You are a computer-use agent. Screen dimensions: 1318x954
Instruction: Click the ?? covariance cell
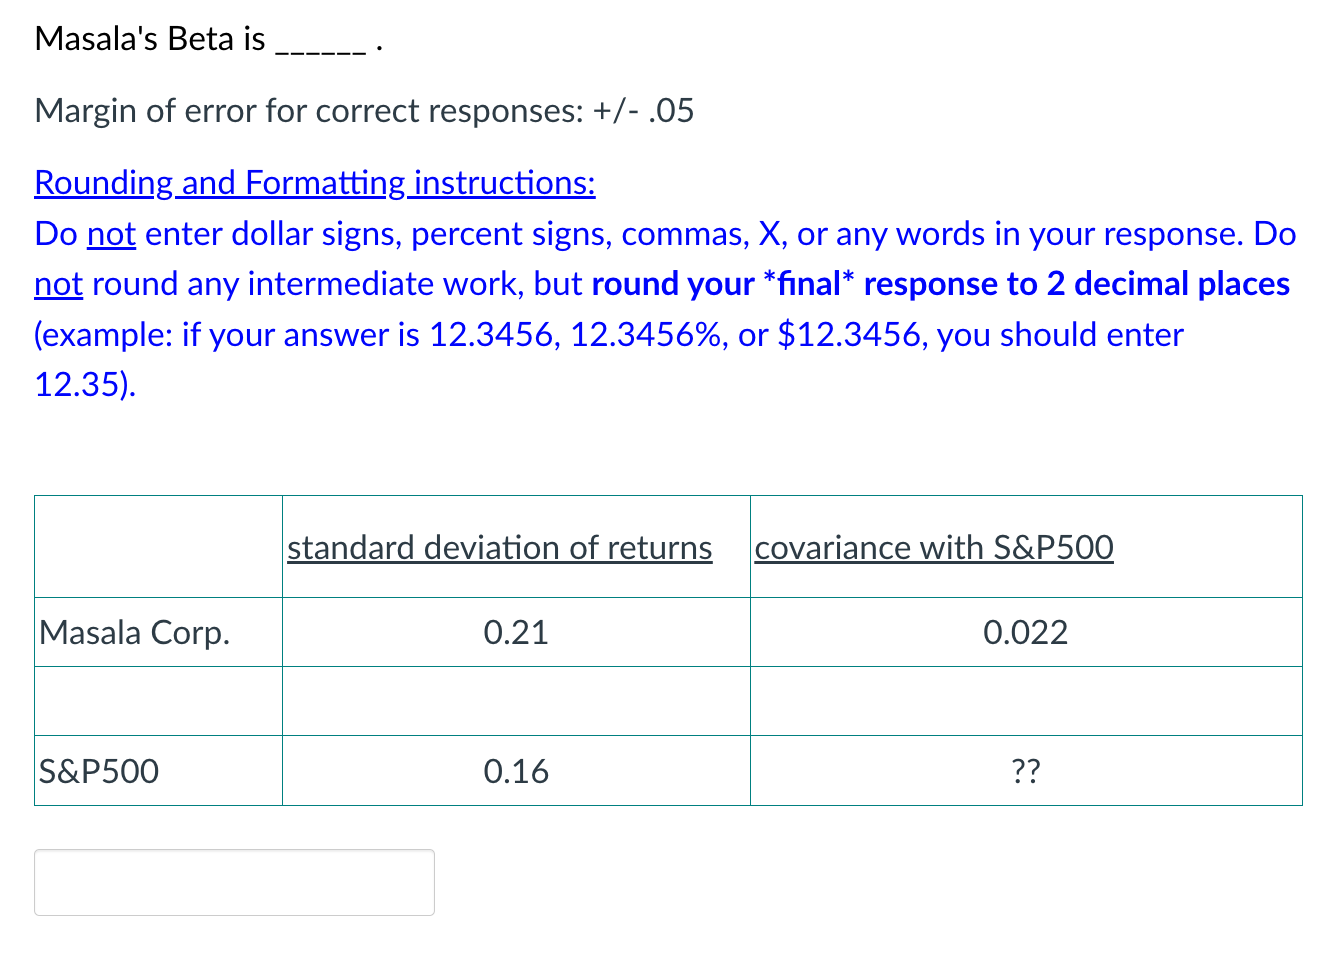click(1026, 771)
